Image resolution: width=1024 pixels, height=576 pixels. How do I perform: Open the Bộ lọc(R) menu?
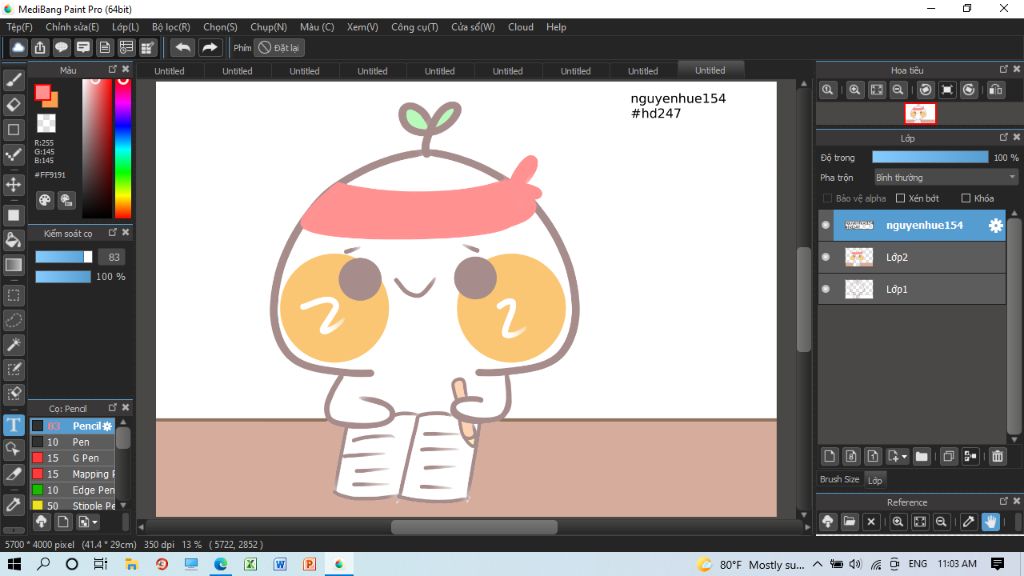(171, 27)
